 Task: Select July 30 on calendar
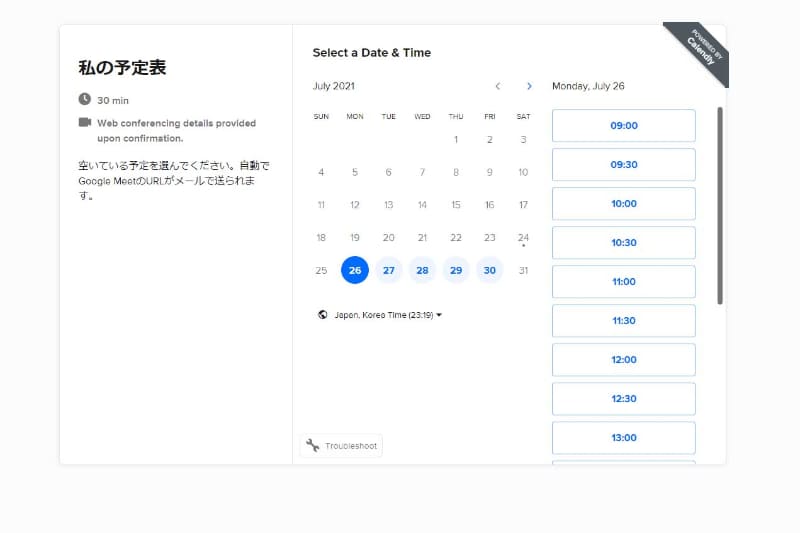point(489,270)
